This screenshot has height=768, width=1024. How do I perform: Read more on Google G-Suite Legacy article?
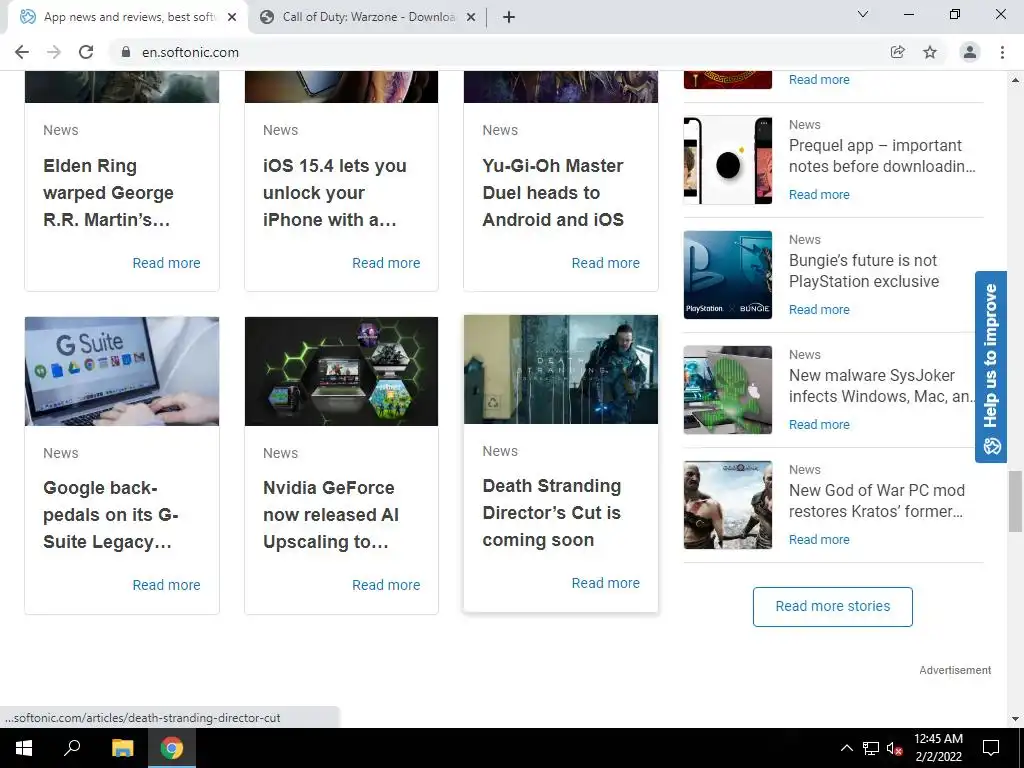tap(167, 585)
